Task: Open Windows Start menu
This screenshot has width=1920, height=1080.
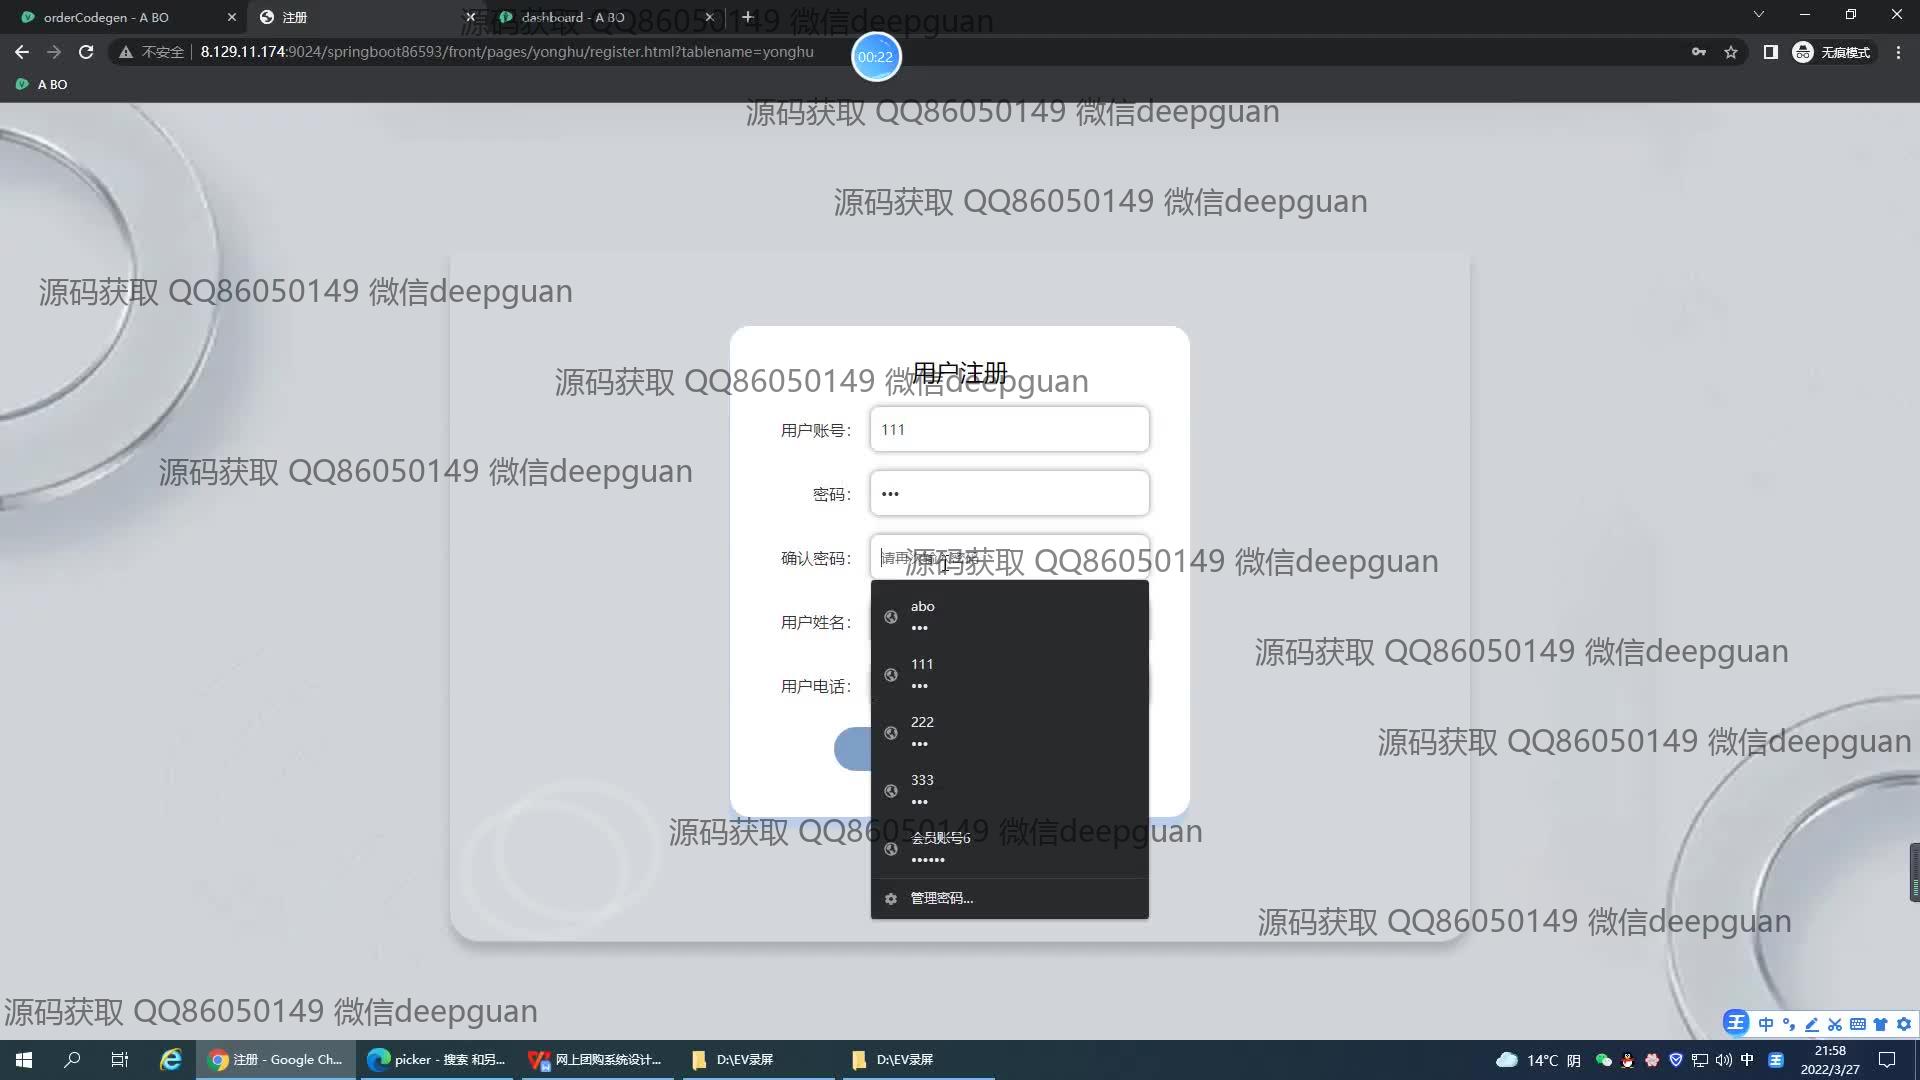Action: pos(24,1059)
